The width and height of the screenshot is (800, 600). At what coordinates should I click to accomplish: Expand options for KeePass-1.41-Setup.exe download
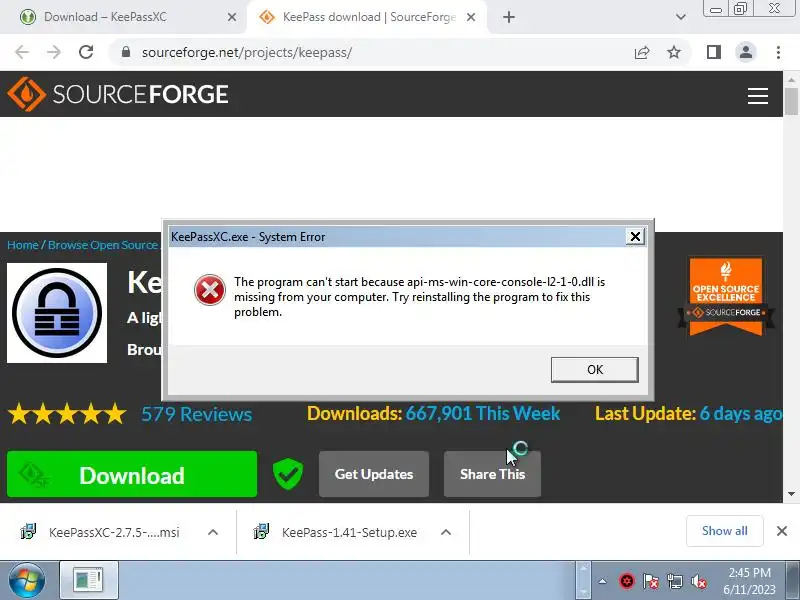coord(446,532)
